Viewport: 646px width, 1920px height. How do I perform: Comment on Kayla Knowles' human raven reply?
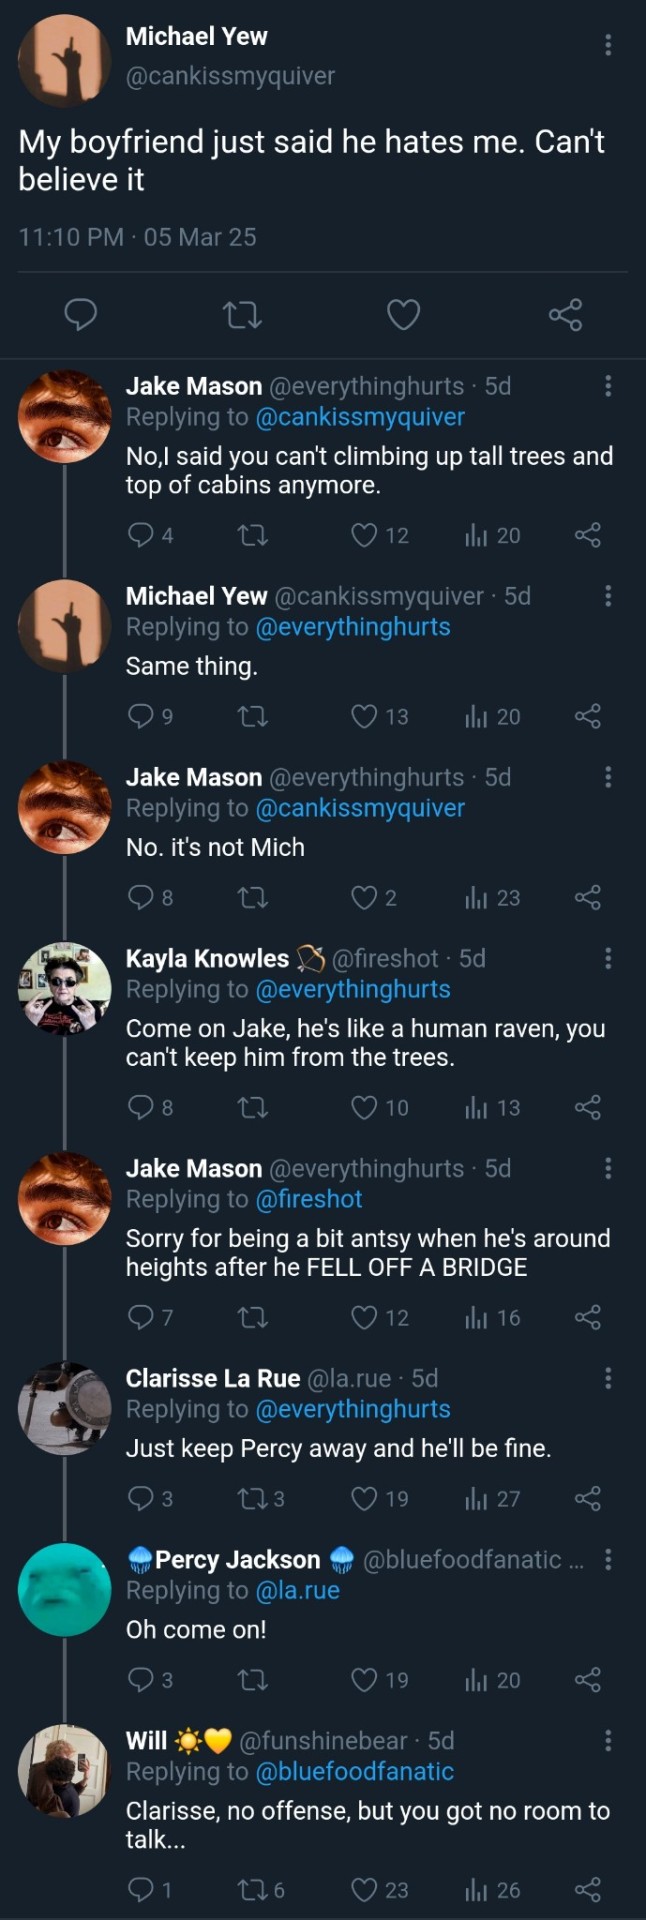click(141, 1107)
